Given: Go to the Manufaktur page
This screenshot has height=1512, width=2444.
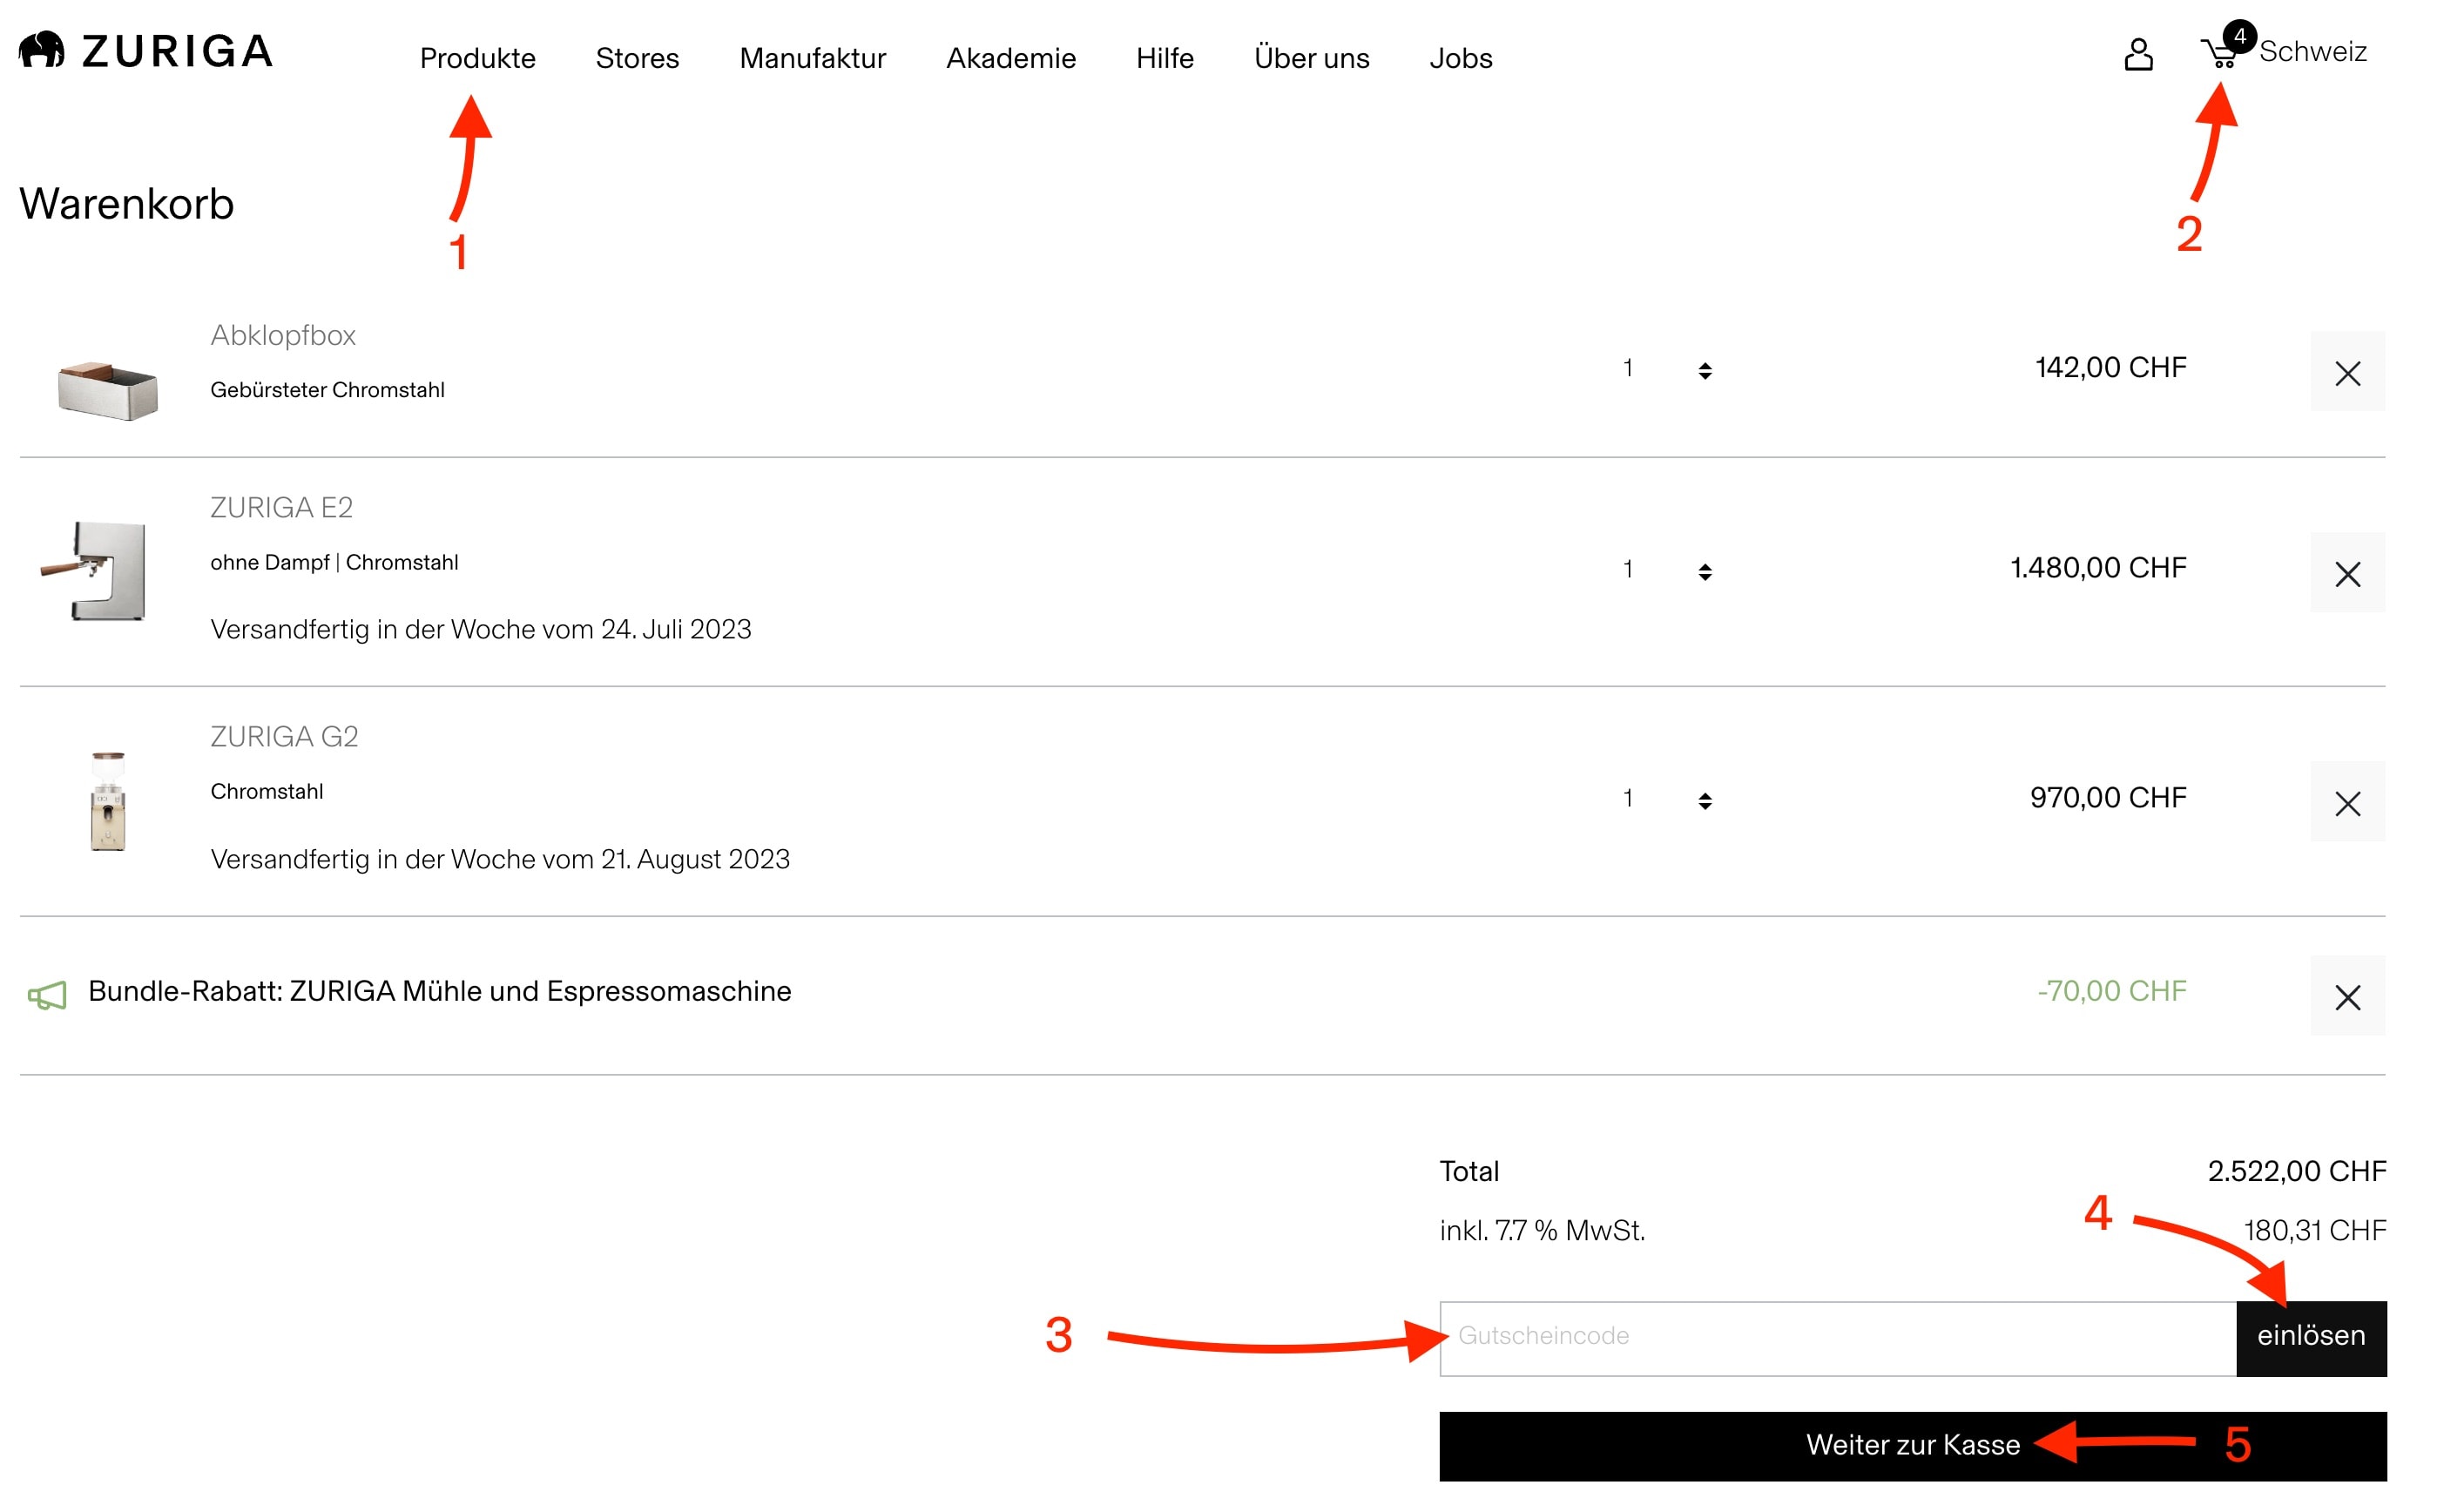Looking at the screenshot, I should (812, 58).
